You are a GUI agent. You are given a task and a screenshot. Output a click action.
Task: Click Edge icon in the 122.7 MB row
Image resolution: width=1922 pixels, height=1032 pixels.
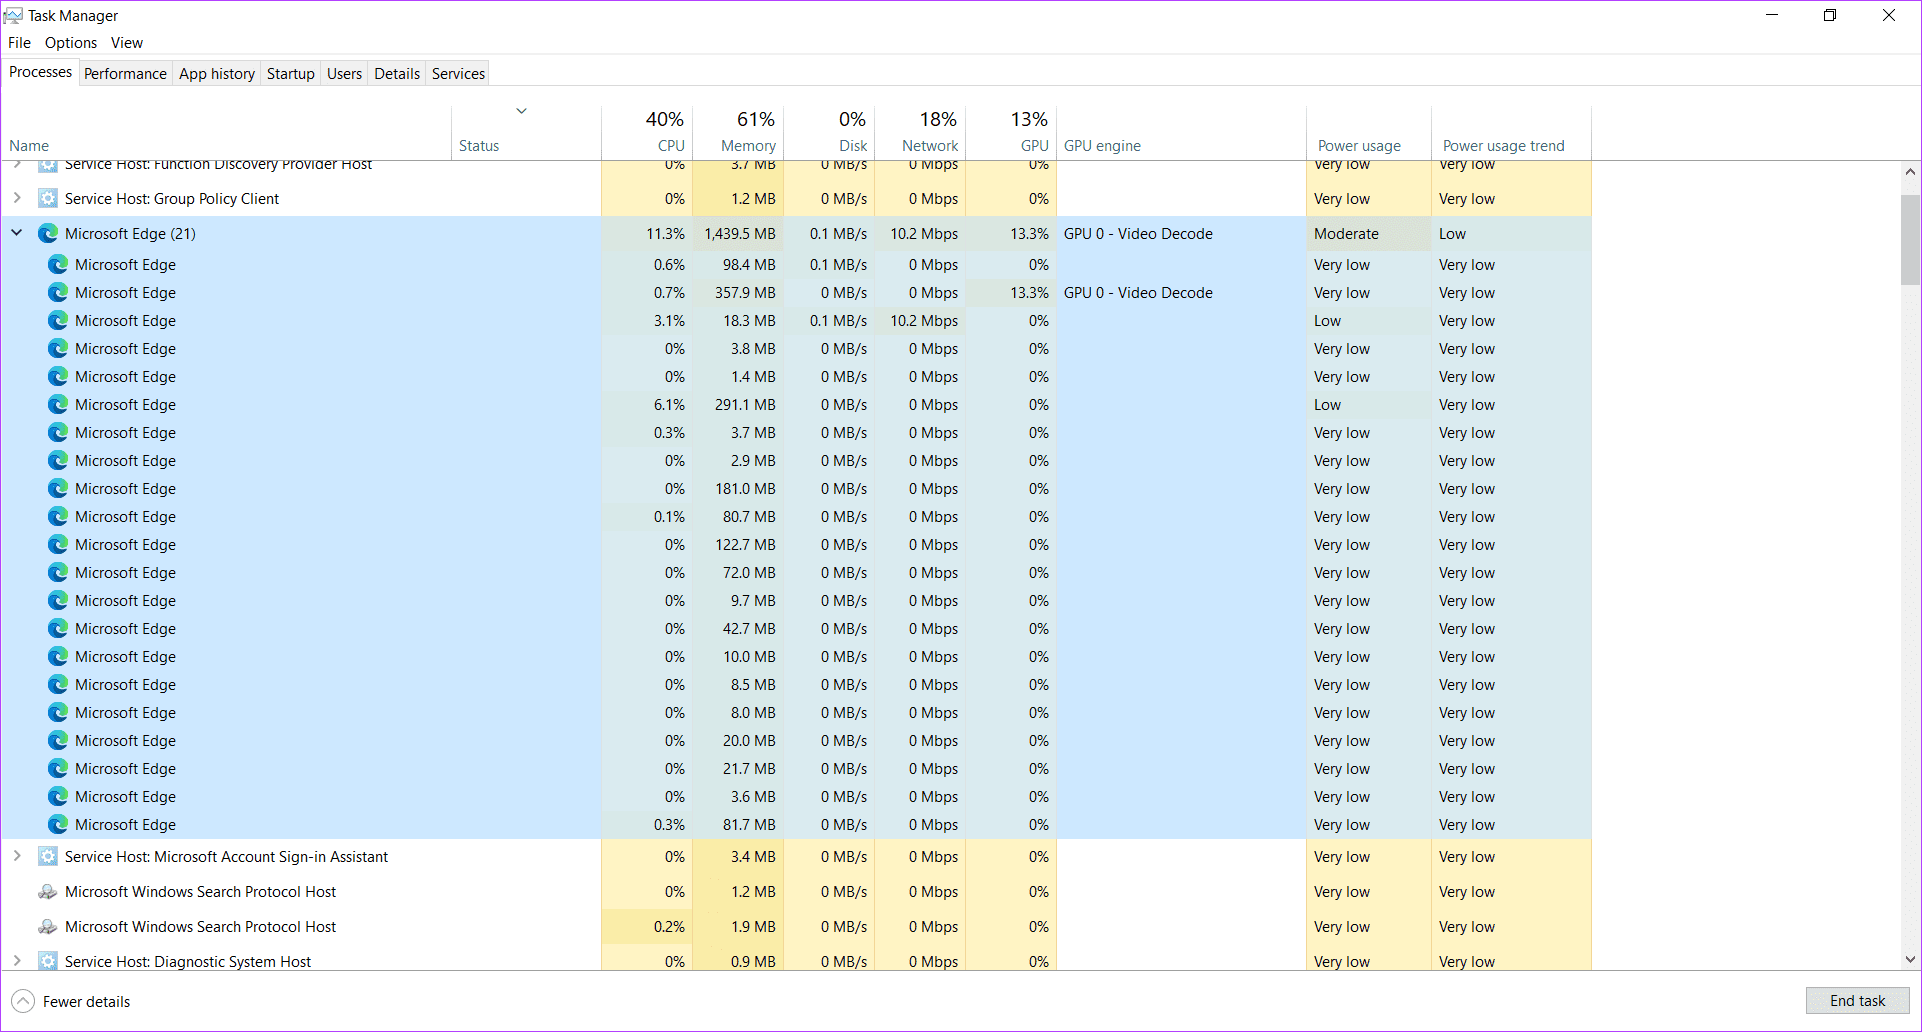click(58, 544)
